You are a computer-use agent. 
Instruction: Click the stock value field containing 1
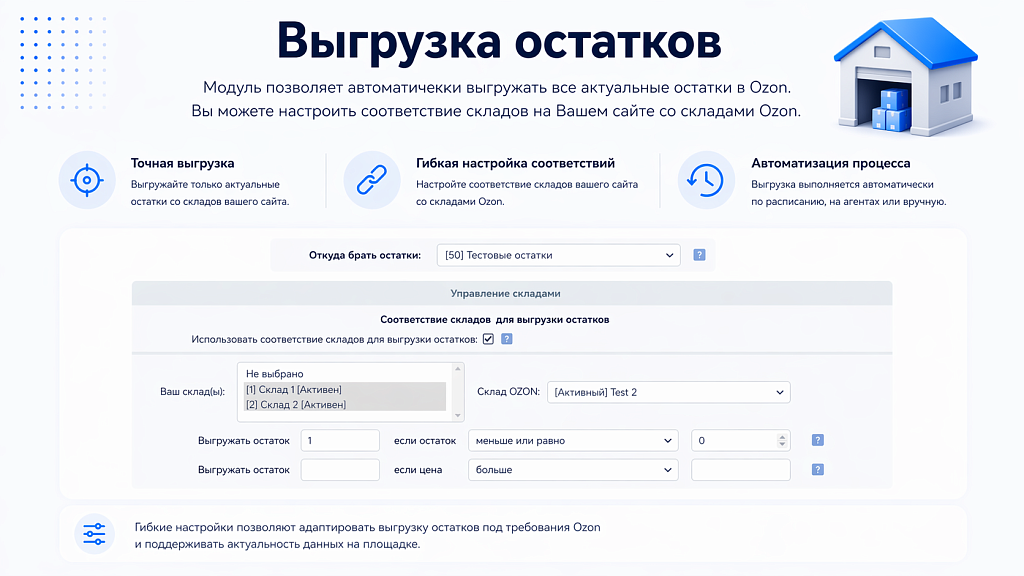coord(340,440)
